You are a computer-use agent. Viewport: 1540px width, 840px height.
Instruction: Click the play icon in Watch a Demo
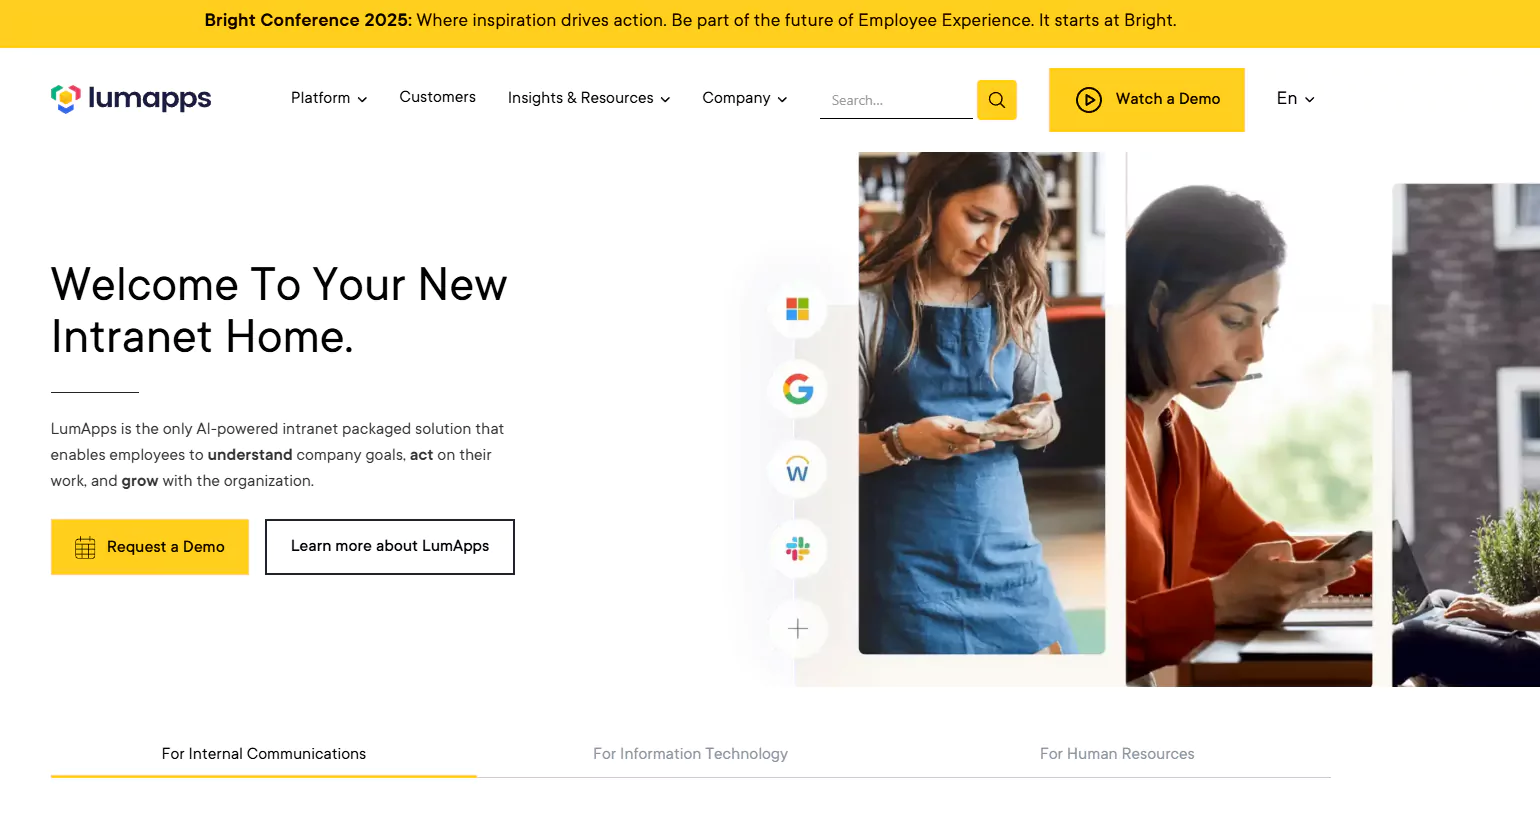(1088, 100)
